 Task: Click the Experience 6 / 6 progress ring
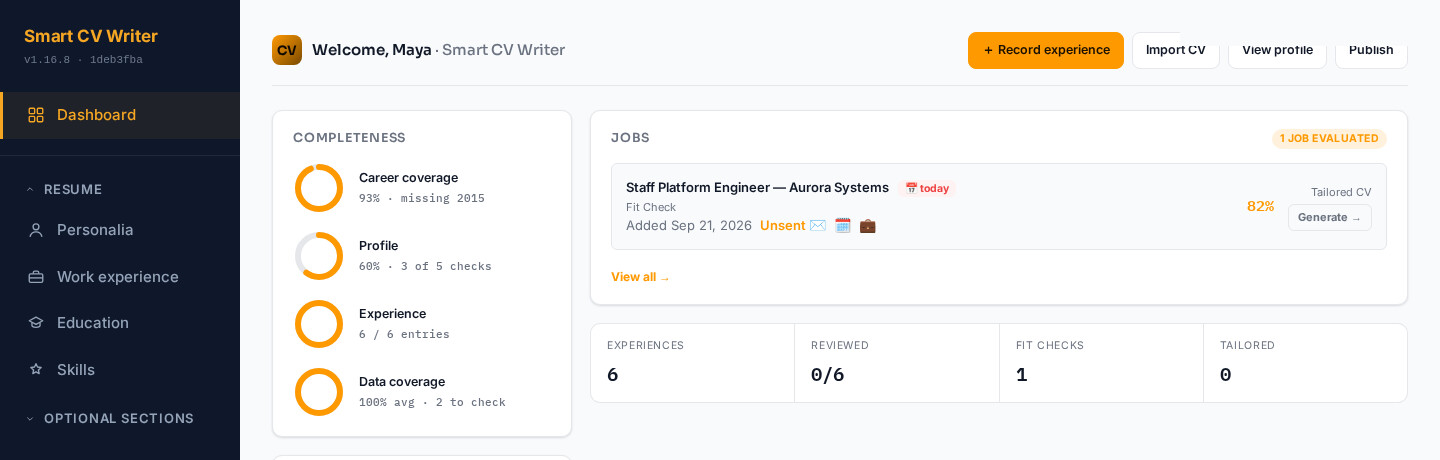pyautogui.click(x=319, y=324)
